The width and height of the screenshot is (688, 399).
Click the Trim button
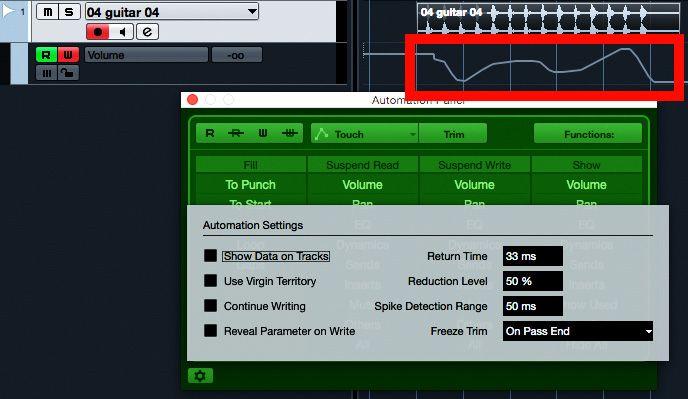[453, 133]
